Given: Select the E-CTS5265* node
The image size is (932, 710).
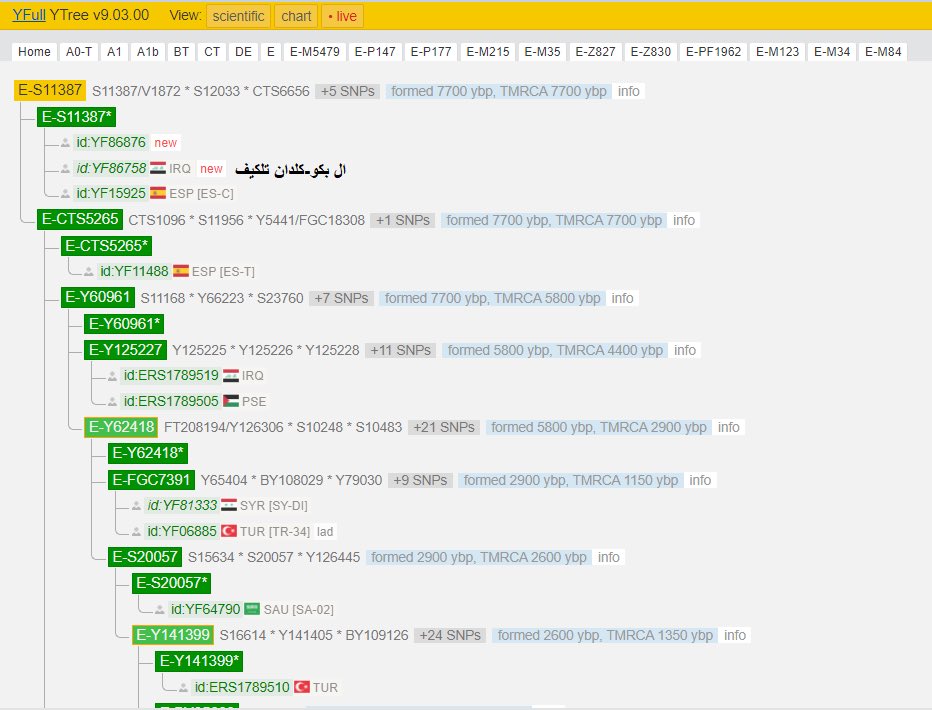Looking at the screenshot, I should coord(106,246).
